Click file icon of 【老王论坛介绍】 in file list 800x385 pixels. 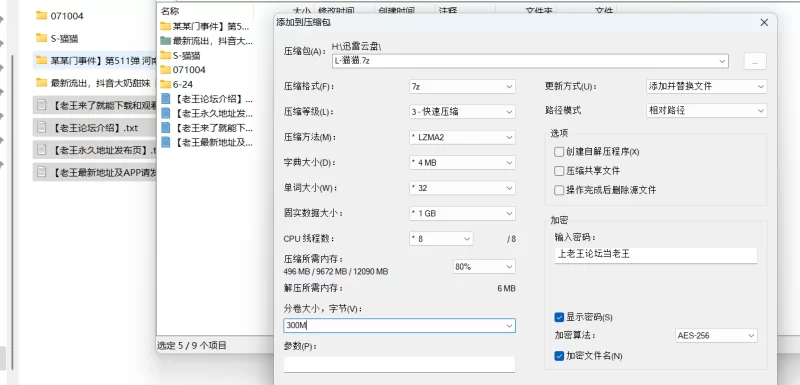click(165, 98)
